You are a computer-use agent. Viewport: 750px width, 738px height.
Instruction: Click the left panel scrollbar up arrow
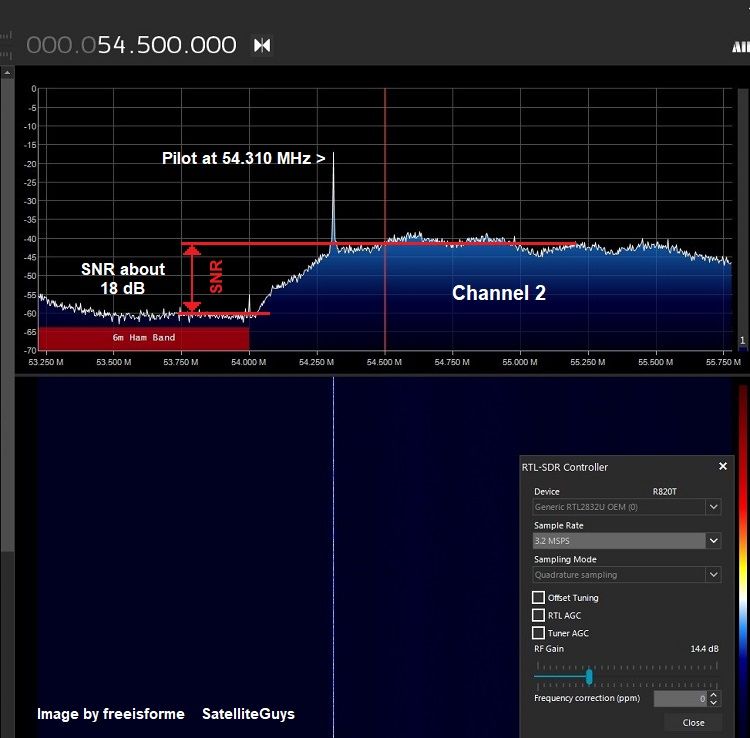pos(7,73)
